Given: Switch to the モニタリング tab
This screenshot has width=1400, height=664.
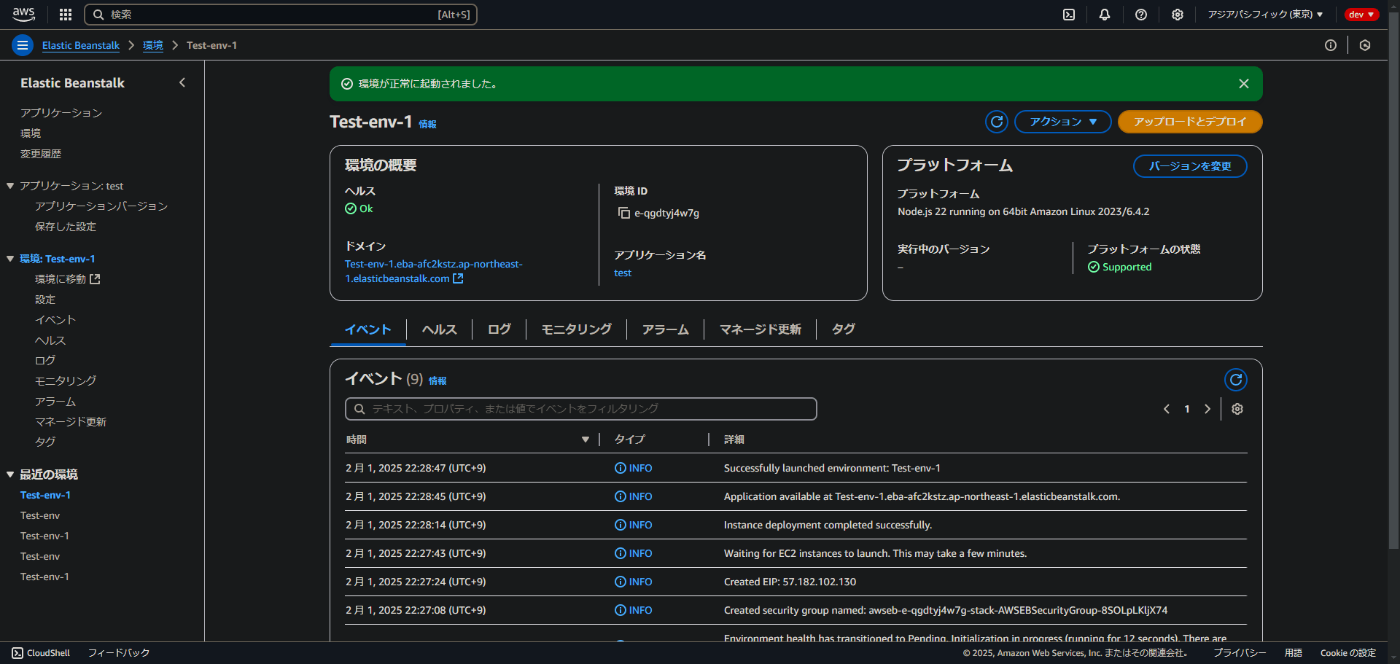Looking at the screenshot, I should [576, 329].
